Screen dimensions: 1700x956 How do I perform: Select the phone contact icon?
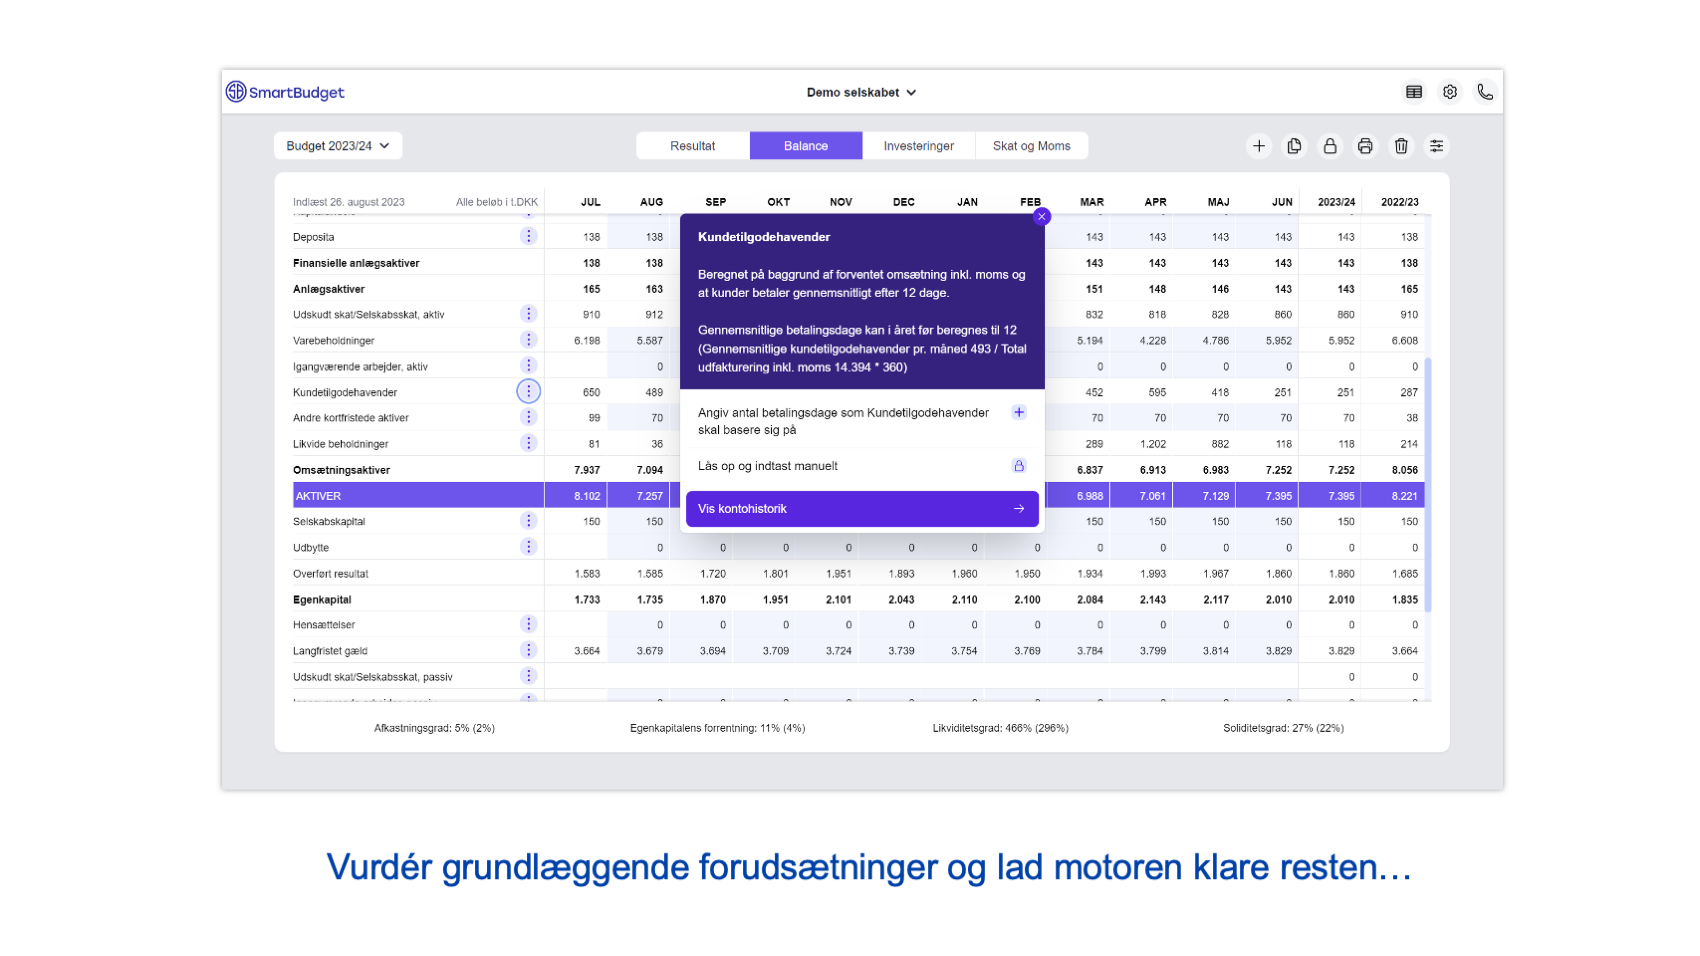[x=1485, y=91]
